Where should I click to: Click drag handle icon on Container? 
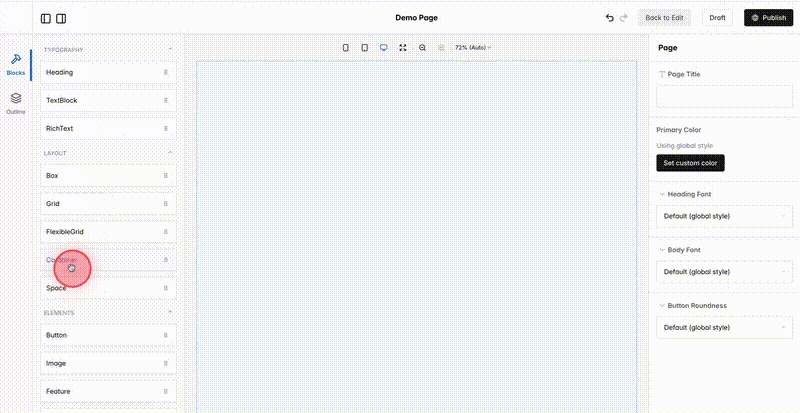[x=165, y=260]
